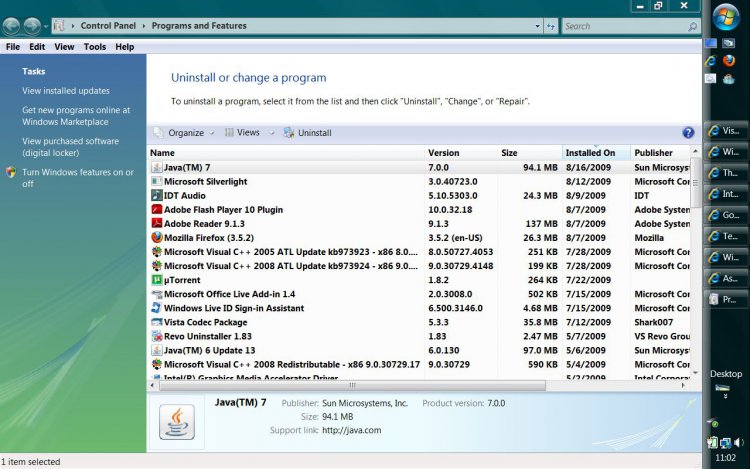Screen dimensions: 750x469
Task: Click the large Java icon in details pane
Action: 177,422
